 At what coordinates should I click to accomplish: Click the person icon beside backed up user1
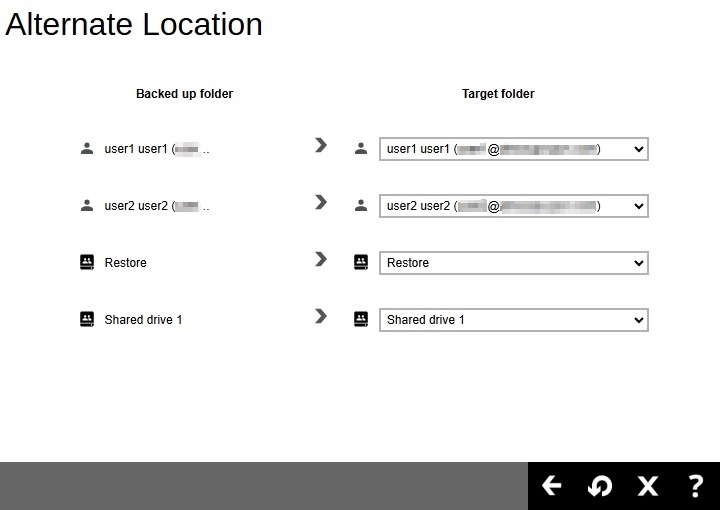click(x=86, y=149)
